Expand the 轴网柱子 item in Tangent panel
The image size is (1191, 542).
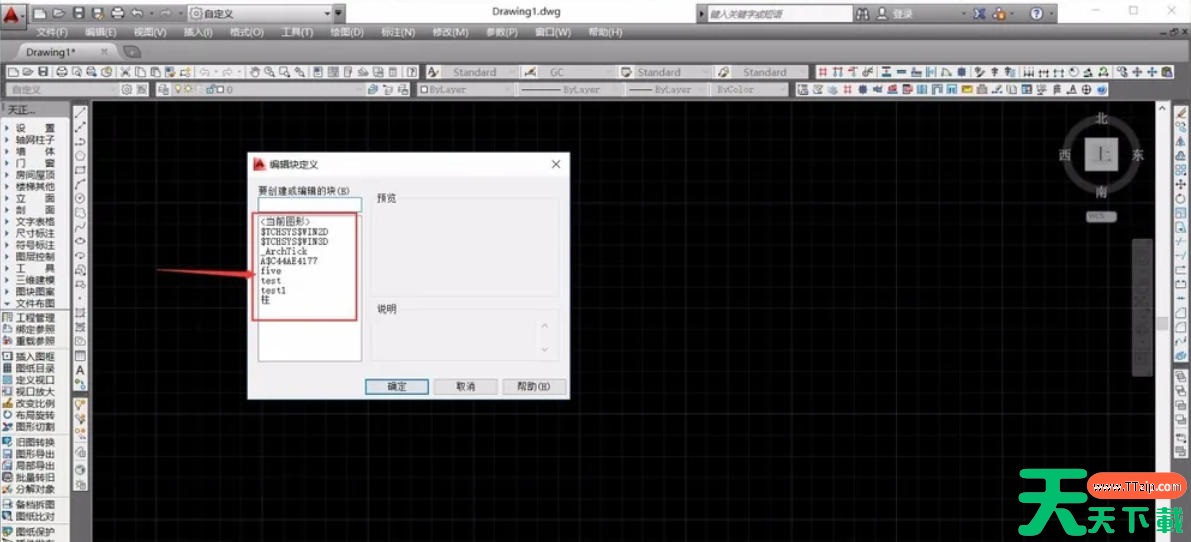(35, 140)
